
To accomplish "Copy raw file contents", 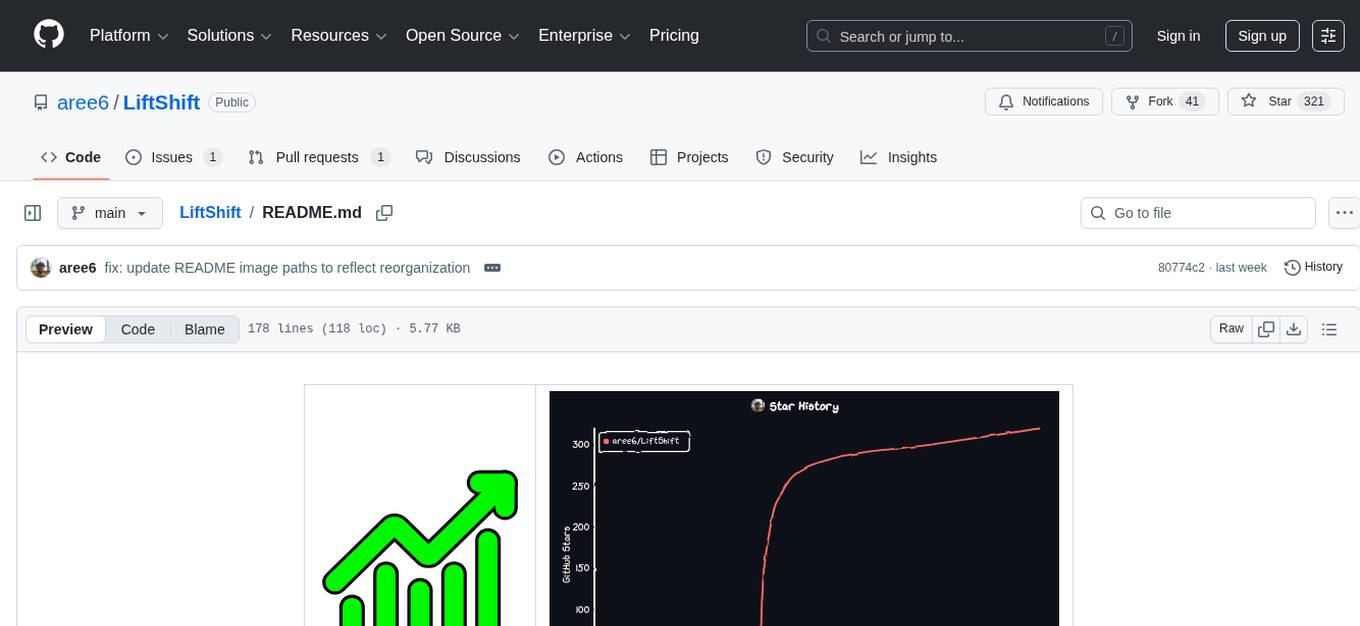I will pos(1266,329).
